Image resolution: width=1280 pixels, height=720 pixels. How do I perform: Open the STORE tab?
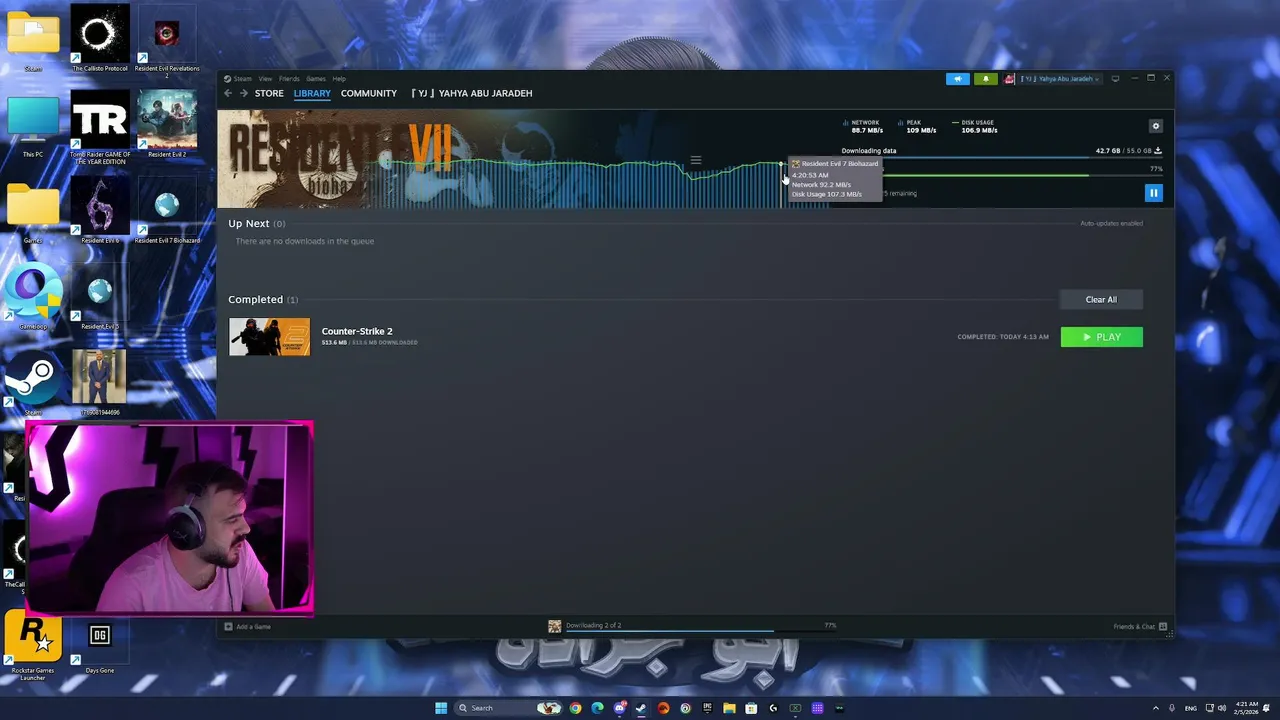(269, 93)
